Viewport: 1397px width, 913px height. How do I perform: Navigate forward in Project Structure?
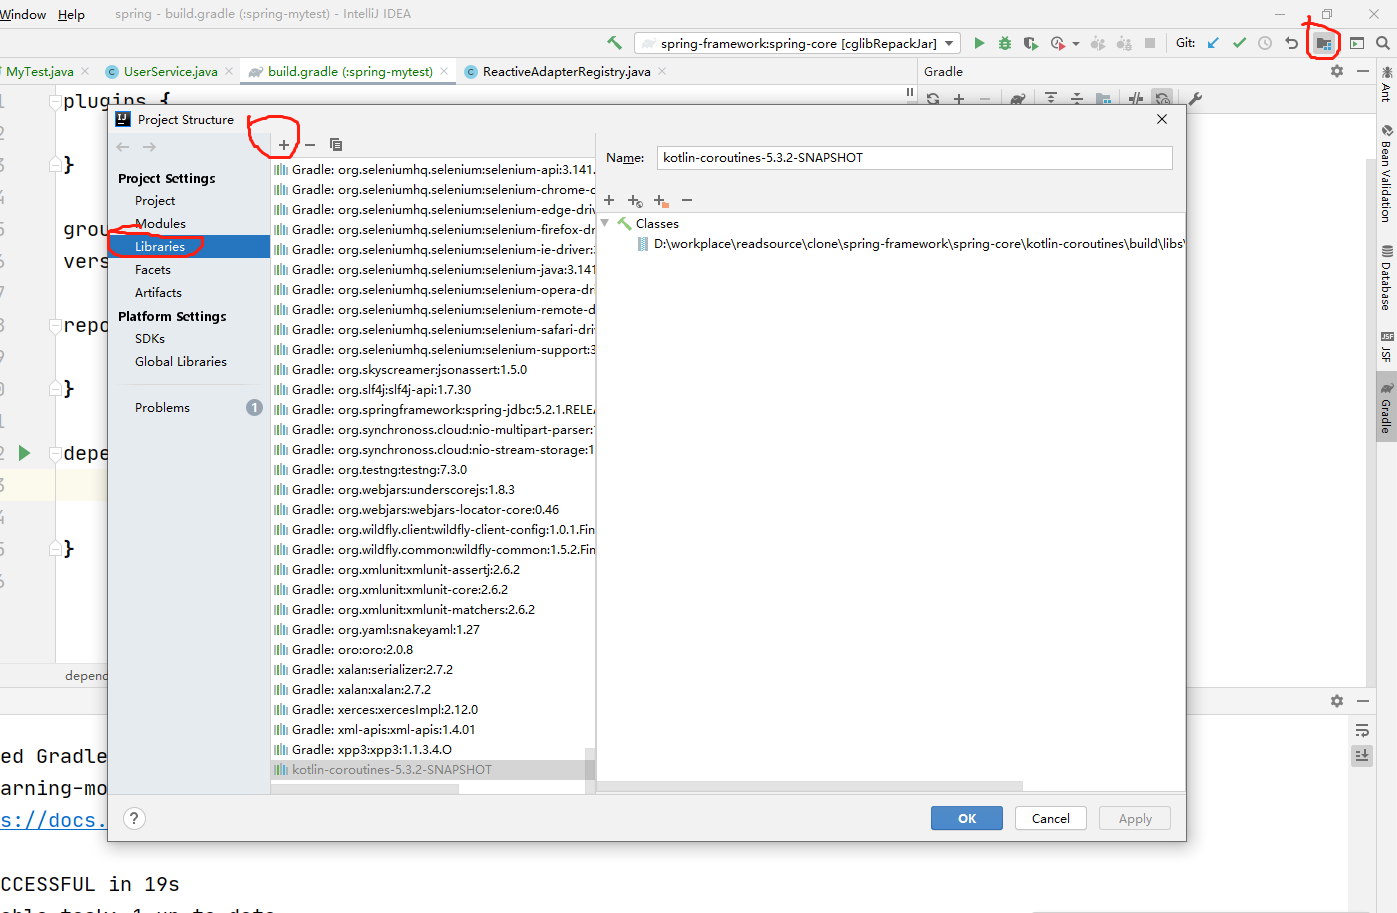click(149, 147)
